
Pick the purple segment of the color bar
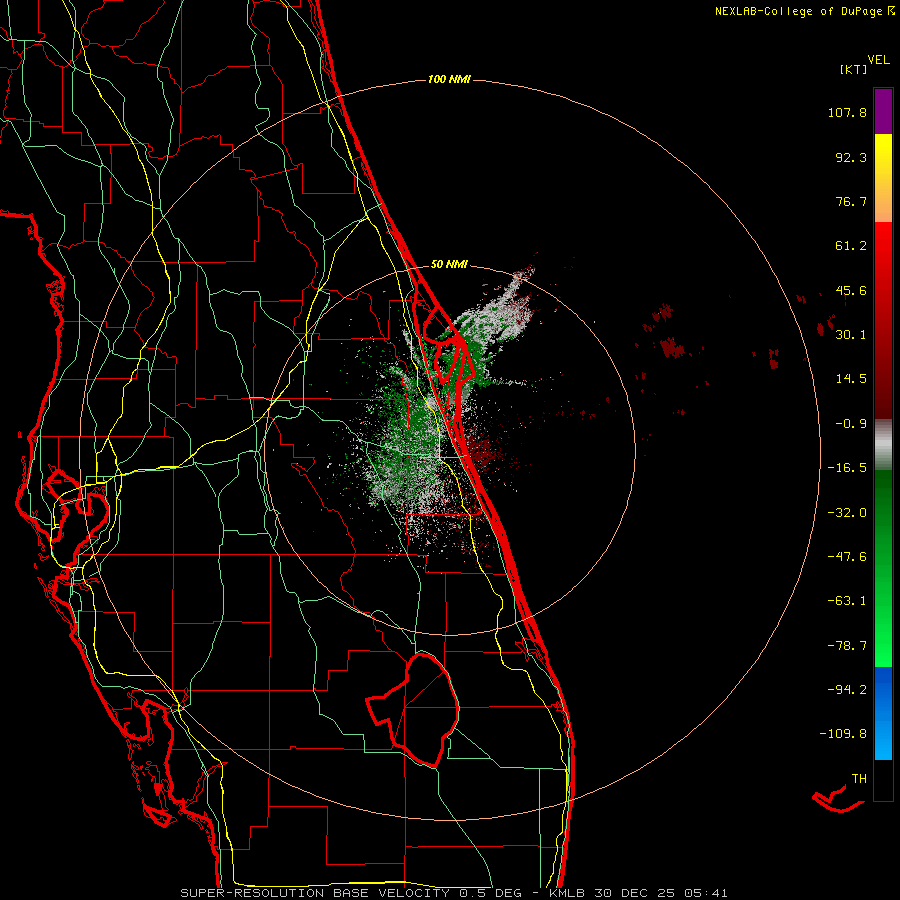[883, 112]
